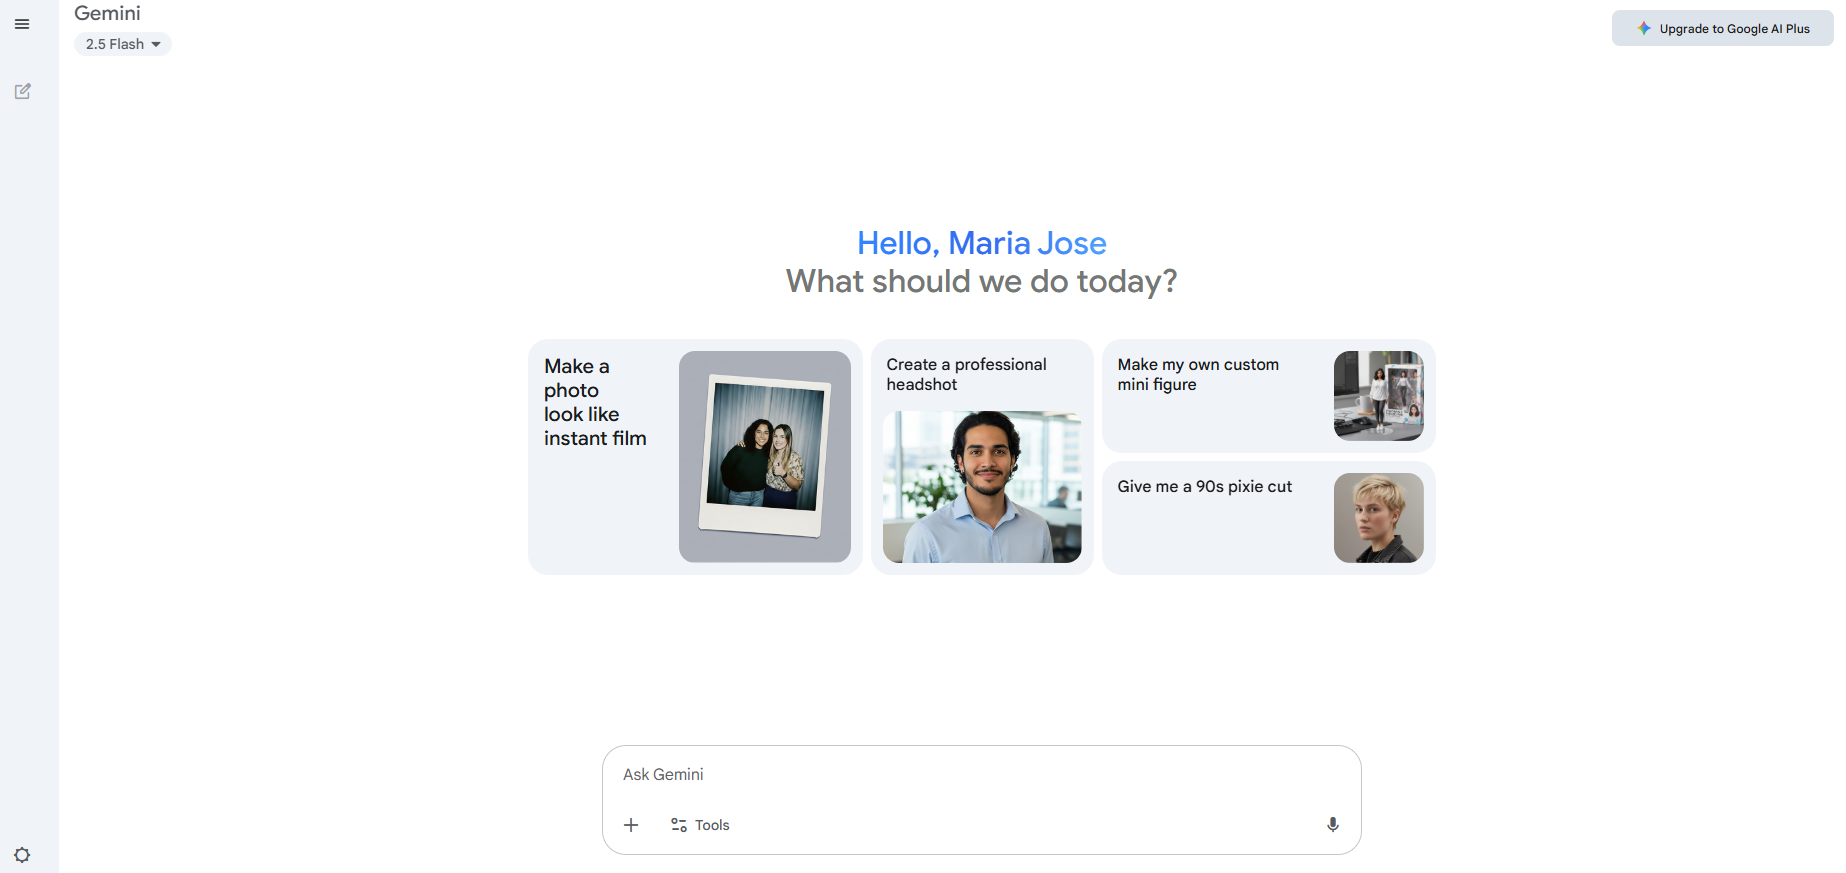Choose "Create a professional headshot" suggestion text
Screen dimensions: 1846x873
click(x=966, y=374)
